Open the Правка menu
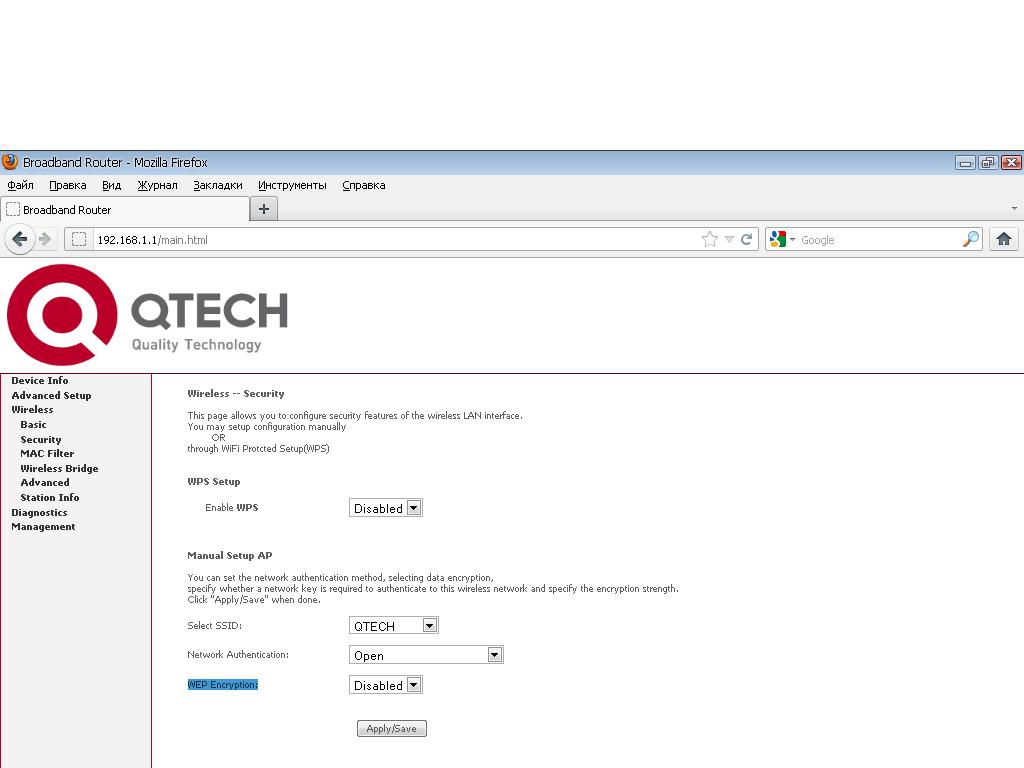Screen dimensions: 1024x768 (68, 185)
